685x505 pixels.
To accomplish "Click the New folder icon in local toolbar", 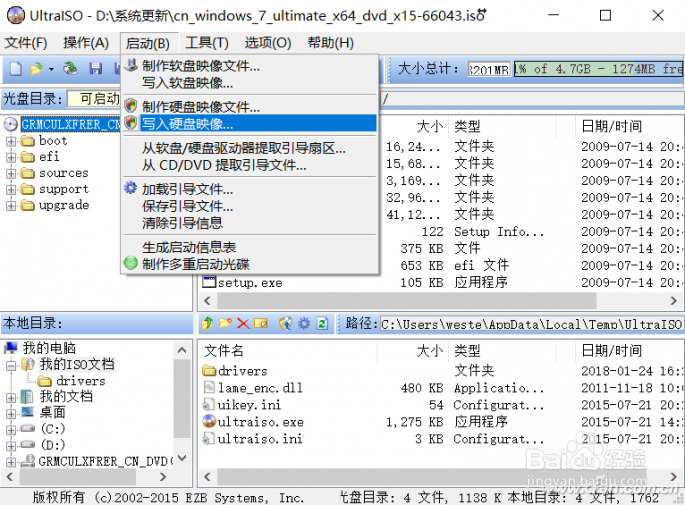I will 225,324.
